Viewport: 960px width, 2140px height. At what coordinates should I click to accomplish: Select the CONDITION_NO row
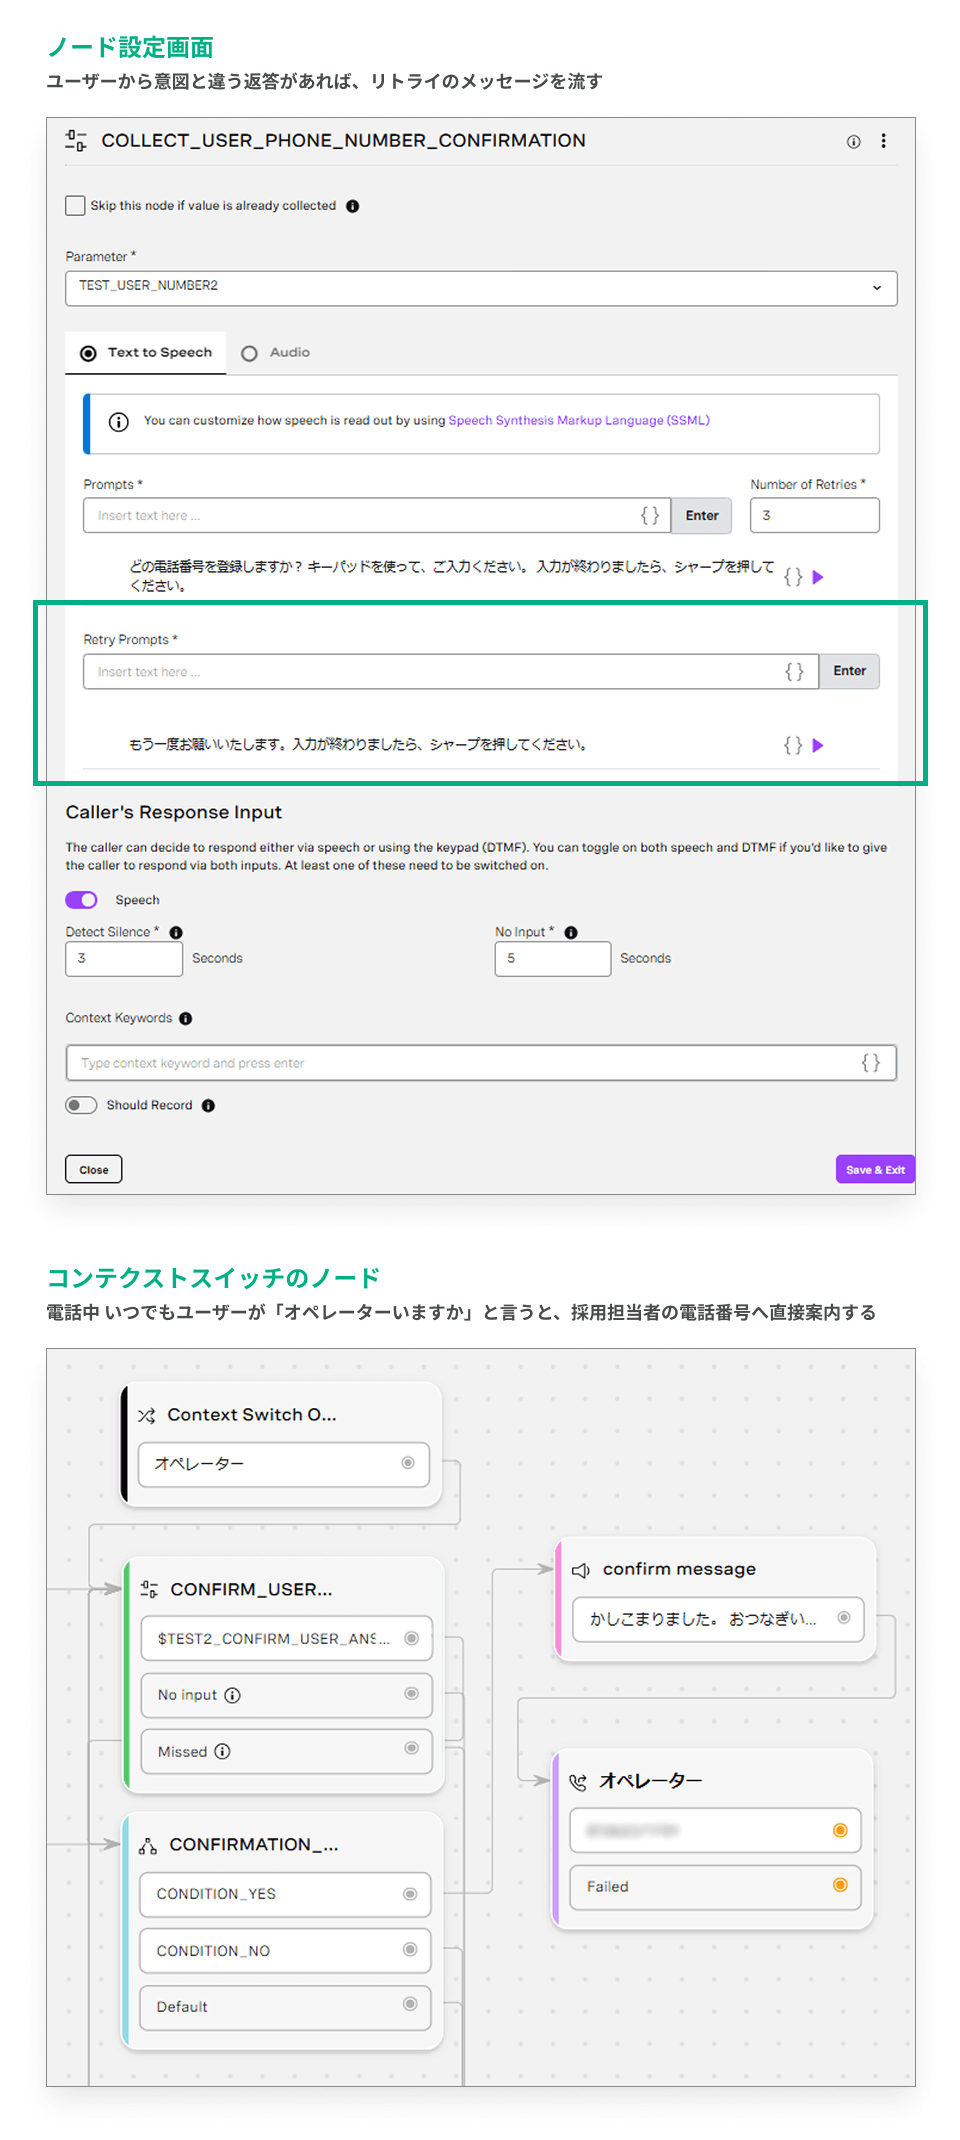[x=285, y=1950]
